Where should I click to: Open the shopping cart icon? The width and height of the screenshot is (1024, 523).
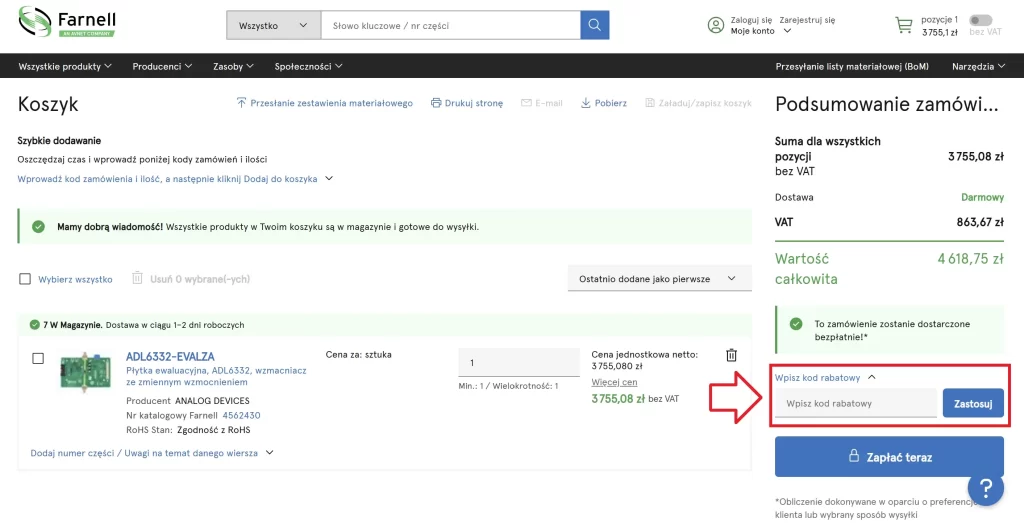click(x=904, y=25)
